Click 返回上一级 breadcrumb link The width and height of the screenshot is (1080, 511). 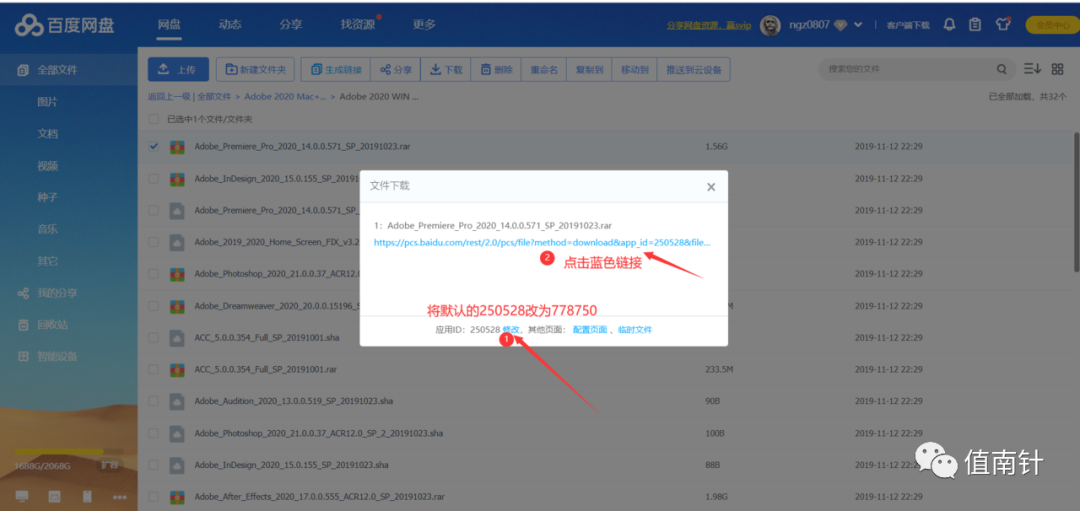pyautogui.click(x=169, y=96)
